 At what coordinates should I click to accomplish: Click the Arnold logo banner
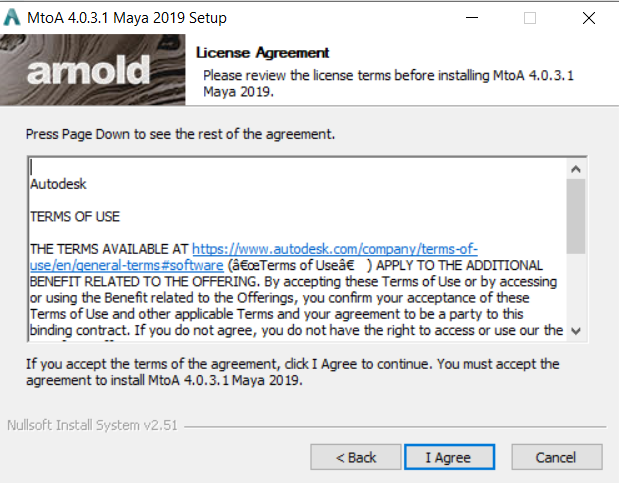(x=94, y=69)
